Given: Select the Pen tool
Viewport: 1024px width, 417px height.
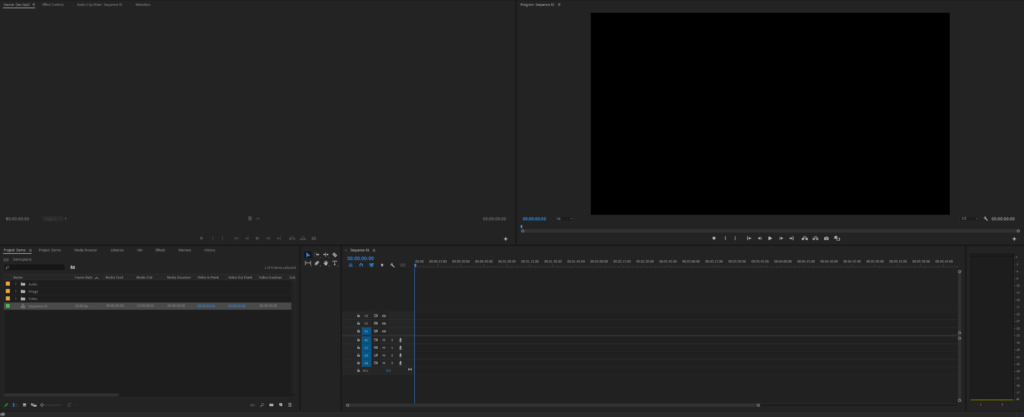Looking at the screenshot, I should click(x=317, y=263).
